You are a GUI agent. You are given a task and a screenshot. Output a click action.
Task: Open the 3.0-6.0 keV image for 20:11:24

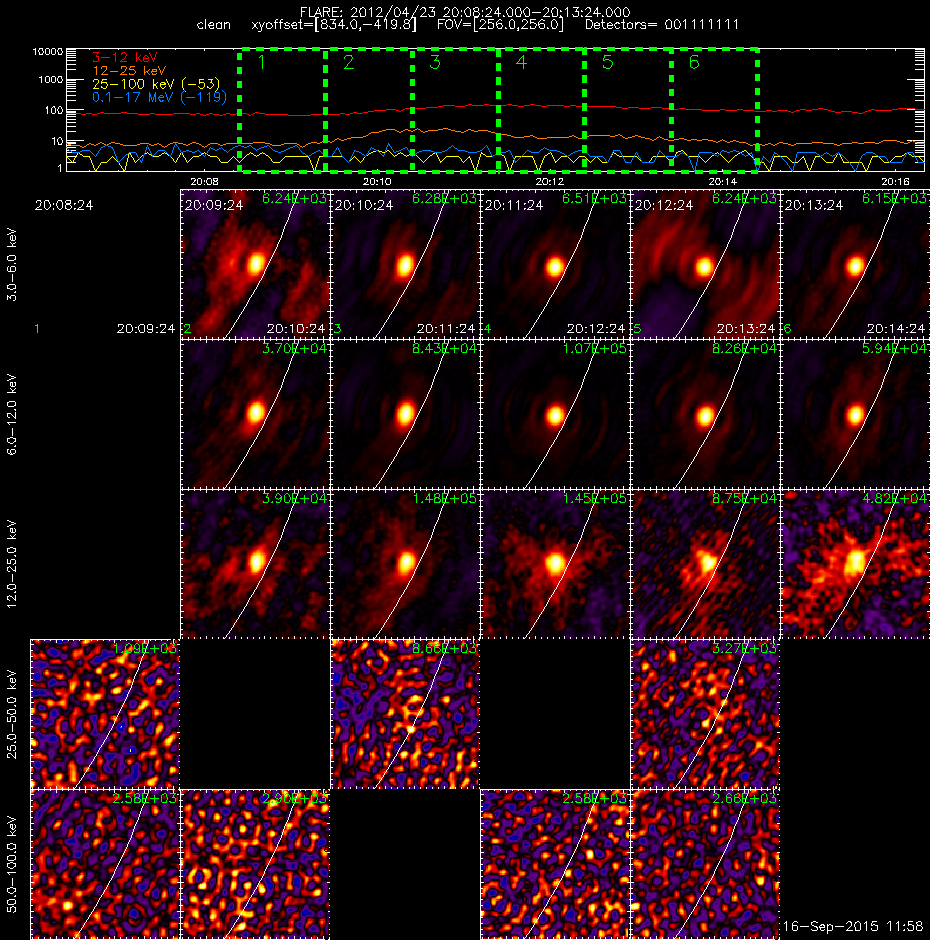(555, 264)
